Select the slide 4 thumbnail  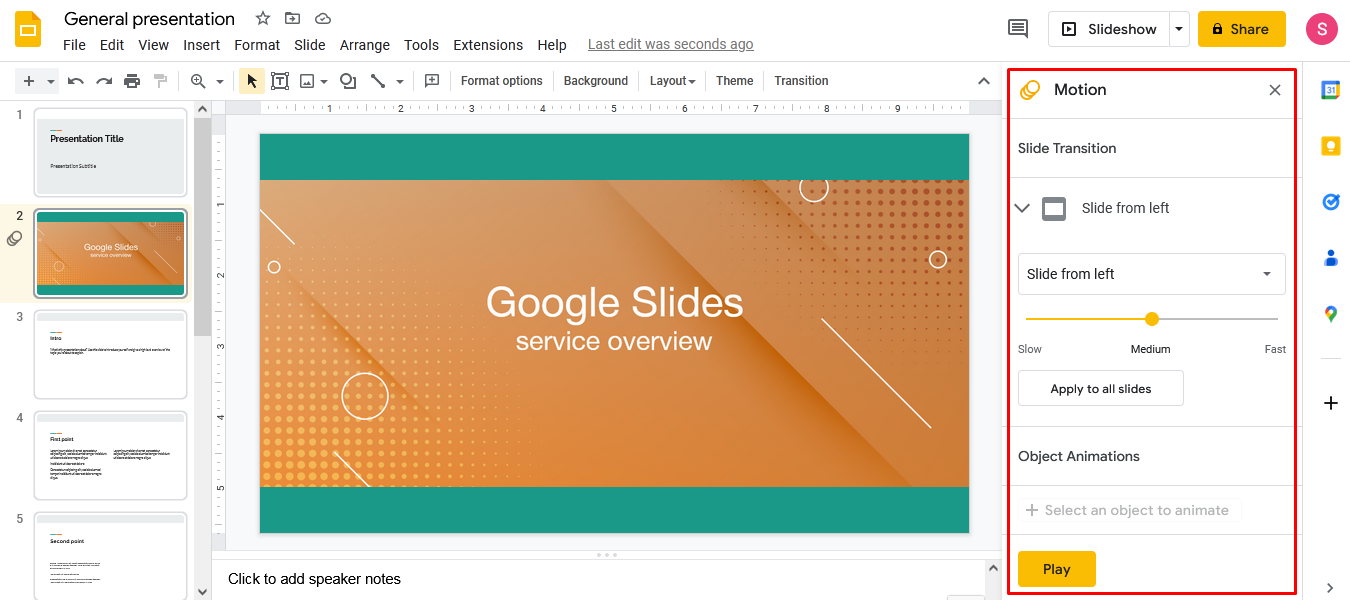tap(110, 455)
